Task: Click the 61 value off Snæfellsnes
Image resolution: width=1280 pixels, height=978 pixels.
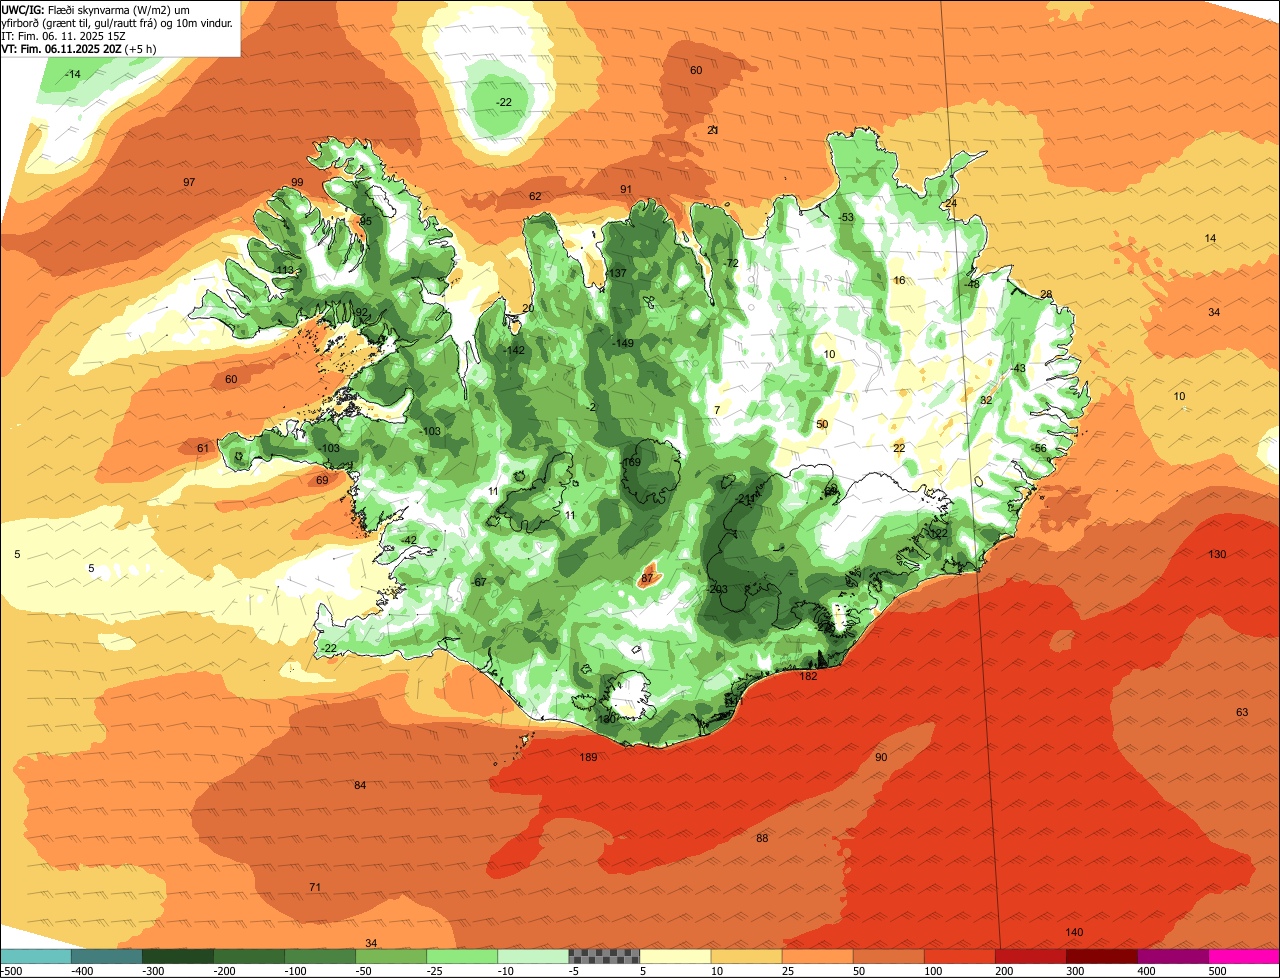Action: pos(203,448)
